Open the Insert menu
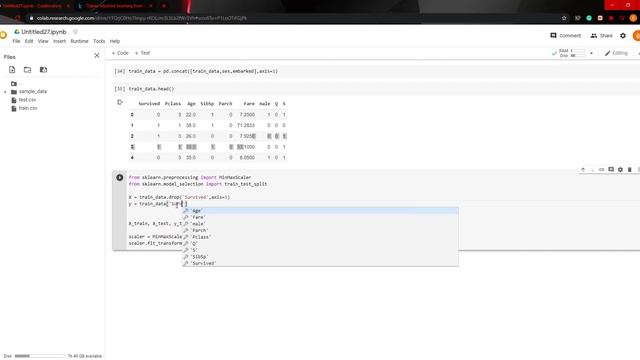The width and height of the screenshot is (640, 360). tap(60, 41)
